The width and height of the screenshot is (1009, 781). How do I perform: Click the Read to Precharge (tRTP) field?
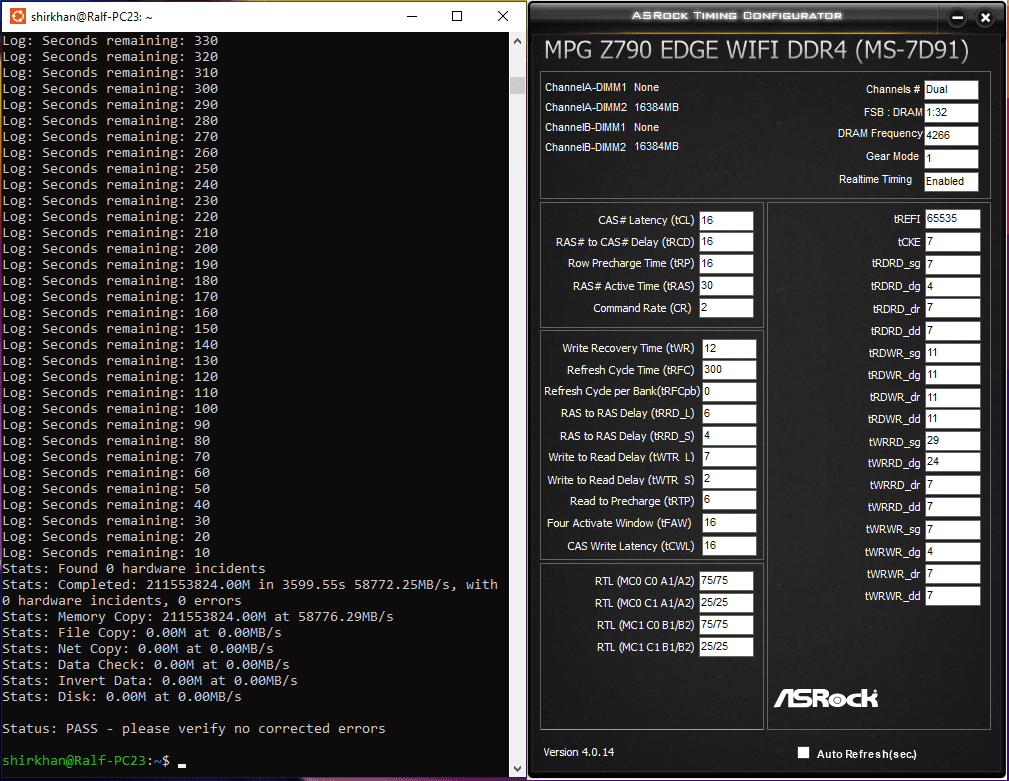(x=729, y=501)
